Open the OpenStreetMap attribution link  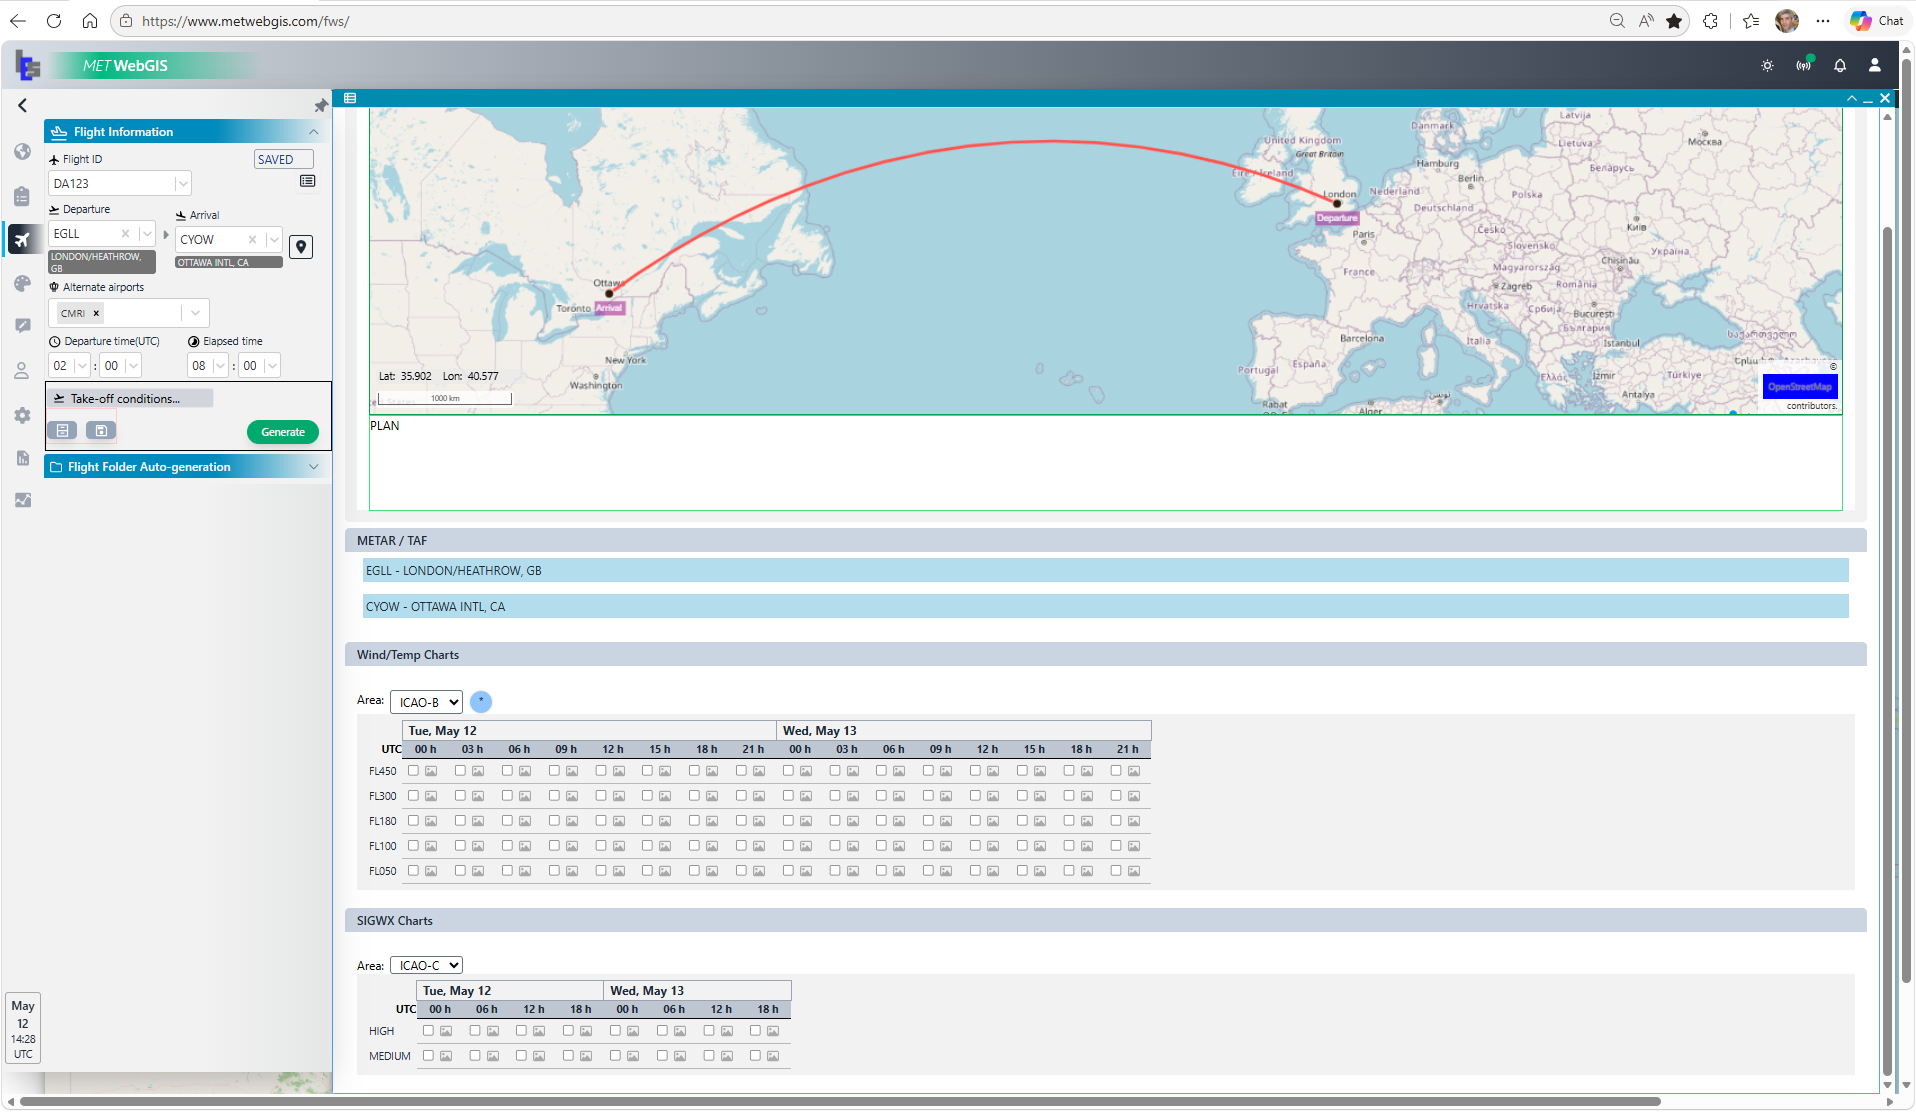[x=1800, y=386]
